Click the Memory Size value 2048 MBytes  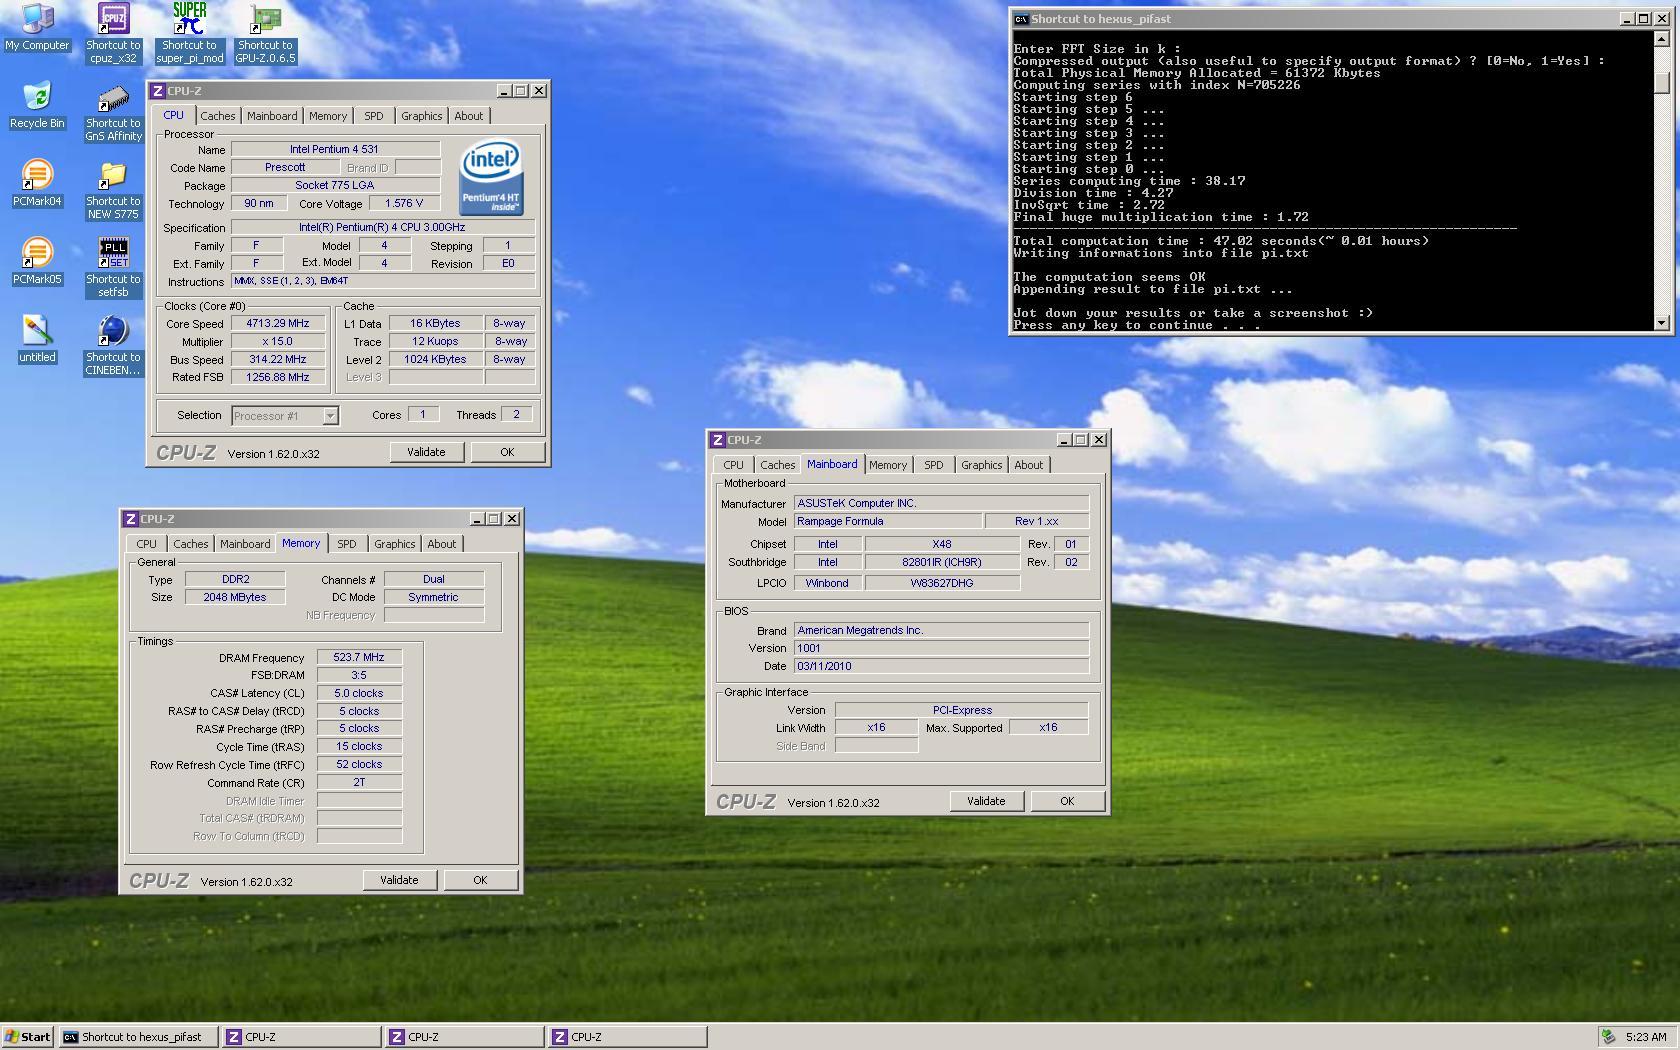coord(235,597)
